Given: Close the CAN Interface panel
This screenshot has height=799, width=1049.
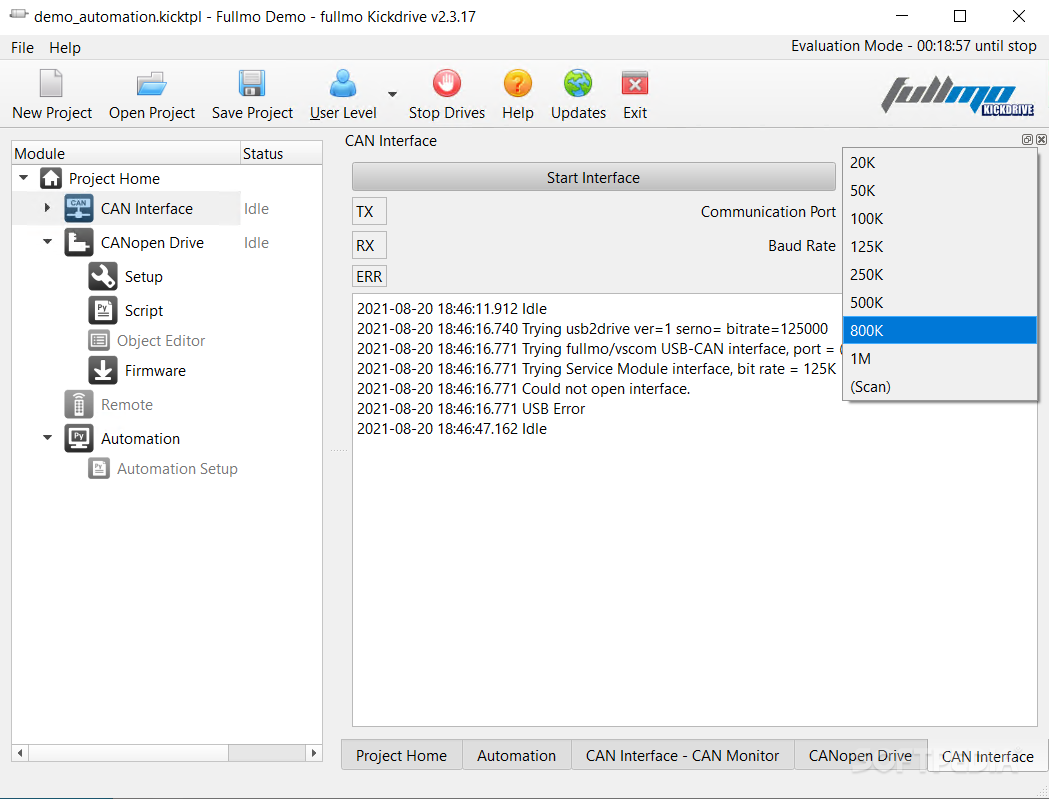Looking at the screenshot, I should (x=1041, y=139).
